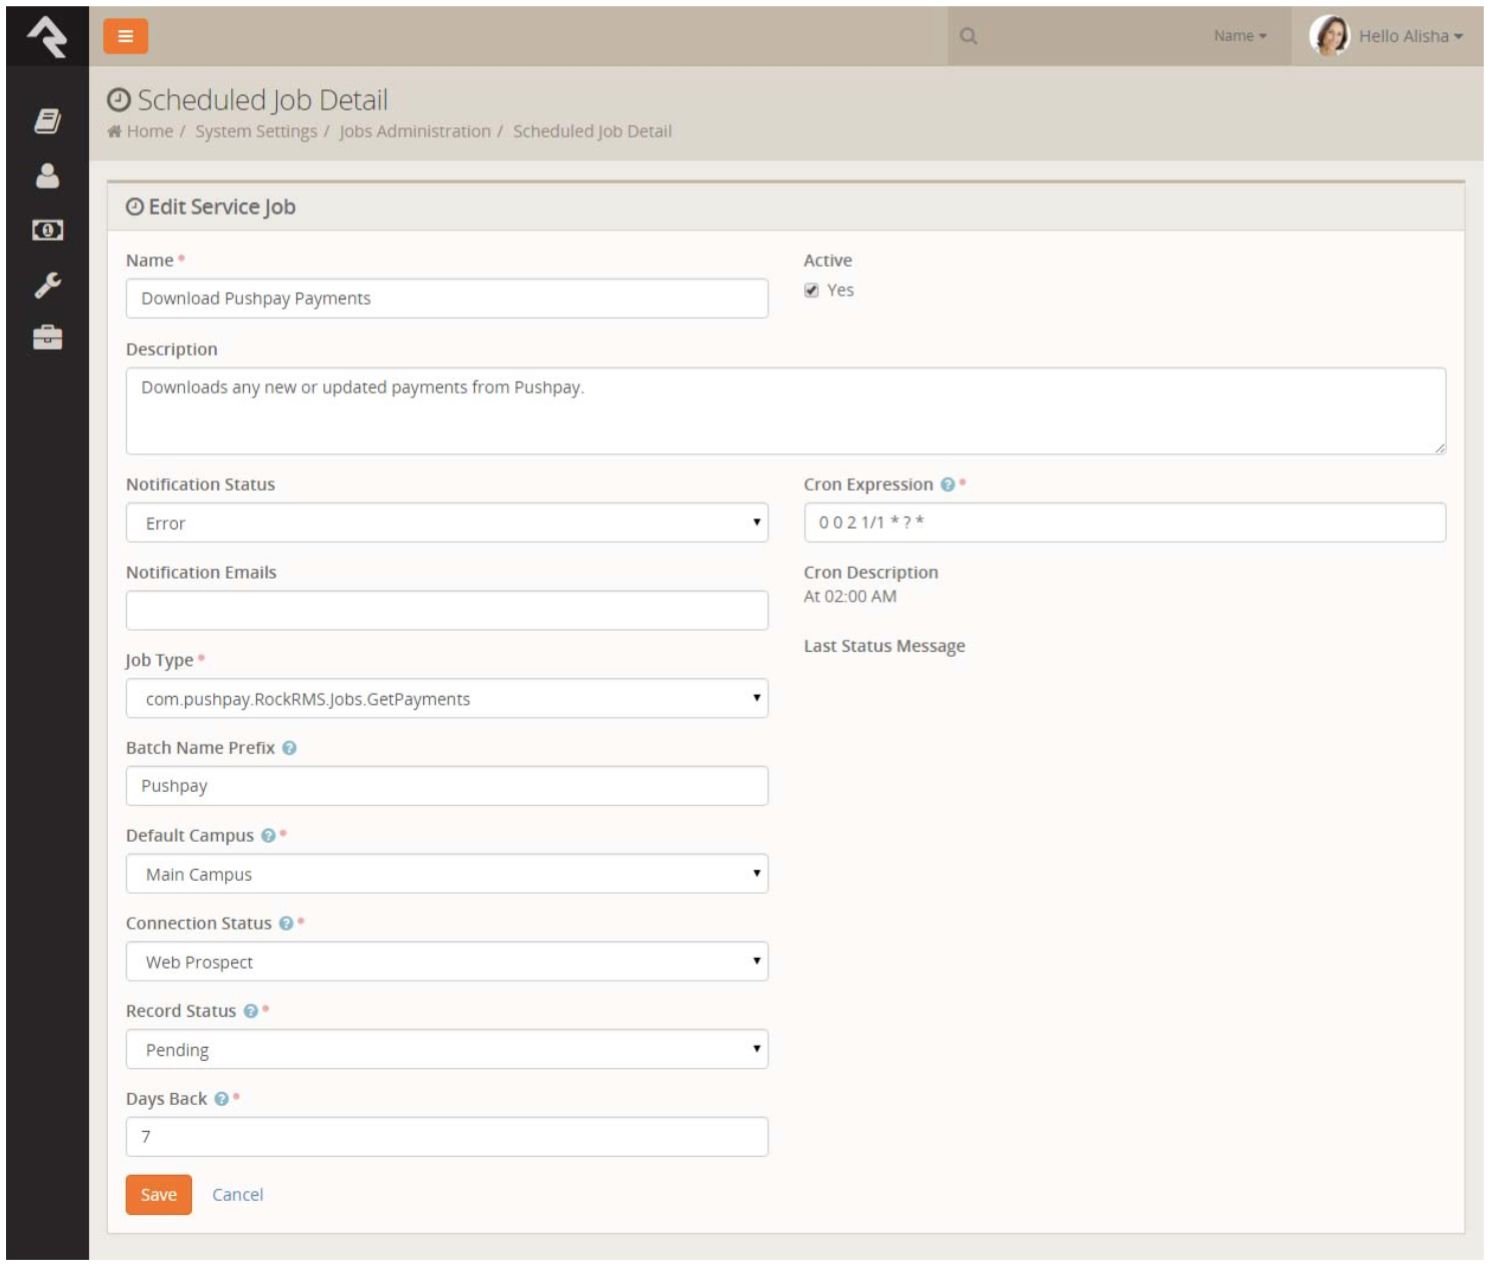Save the service job
Screen dimensions: 1492x1266
pyautogui.click(x=158, y=1194)
